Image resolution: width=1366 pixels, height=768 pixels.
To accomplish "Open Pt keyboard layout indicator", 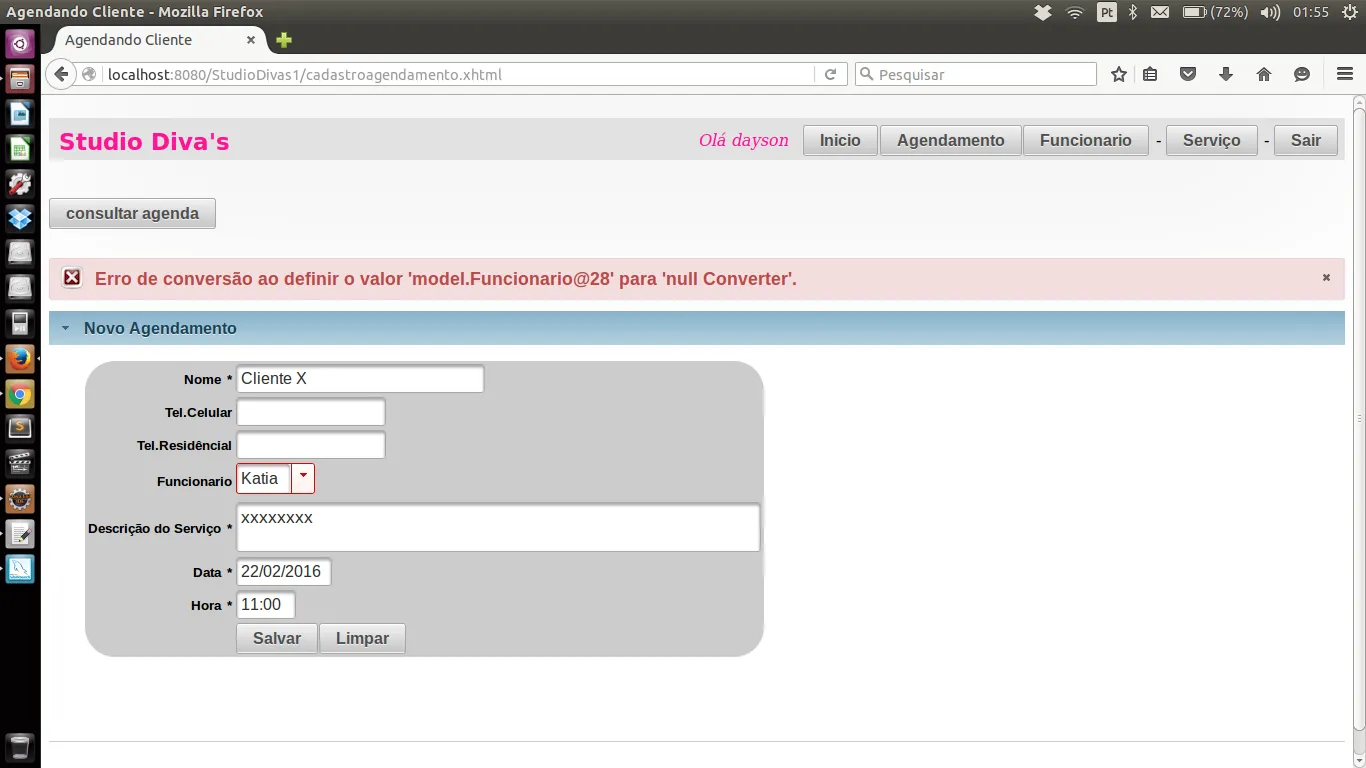I will (x=1107, y=12).
